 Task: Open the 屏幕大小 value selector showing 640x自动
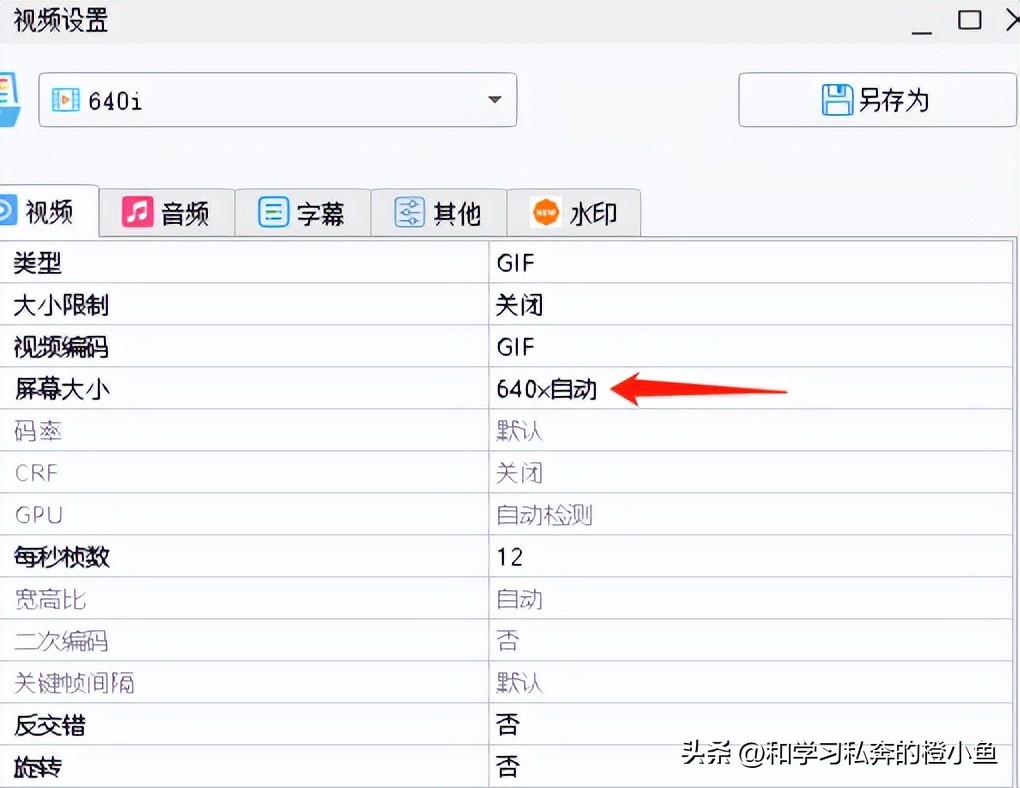click(x=548, y=389)
